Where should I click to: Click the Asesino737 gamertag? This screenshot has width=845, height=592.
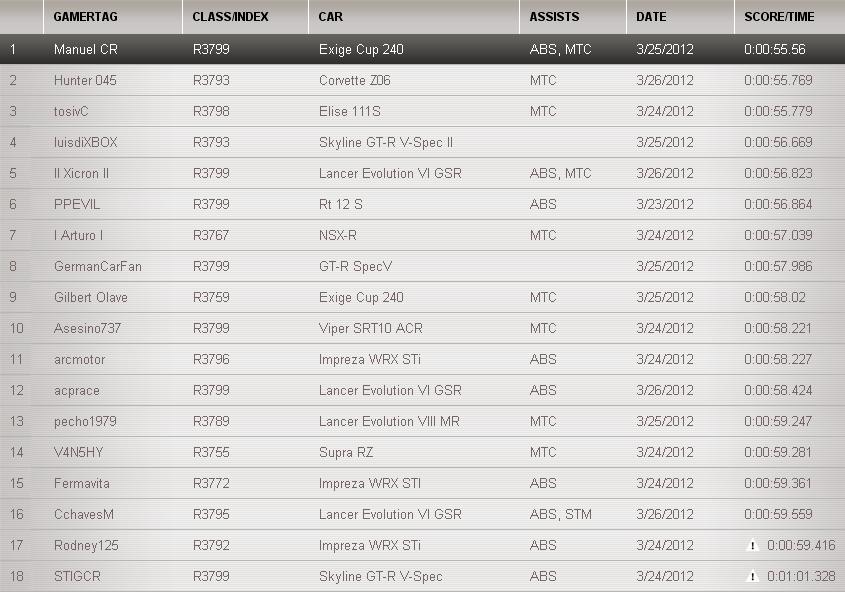point(87,328)
